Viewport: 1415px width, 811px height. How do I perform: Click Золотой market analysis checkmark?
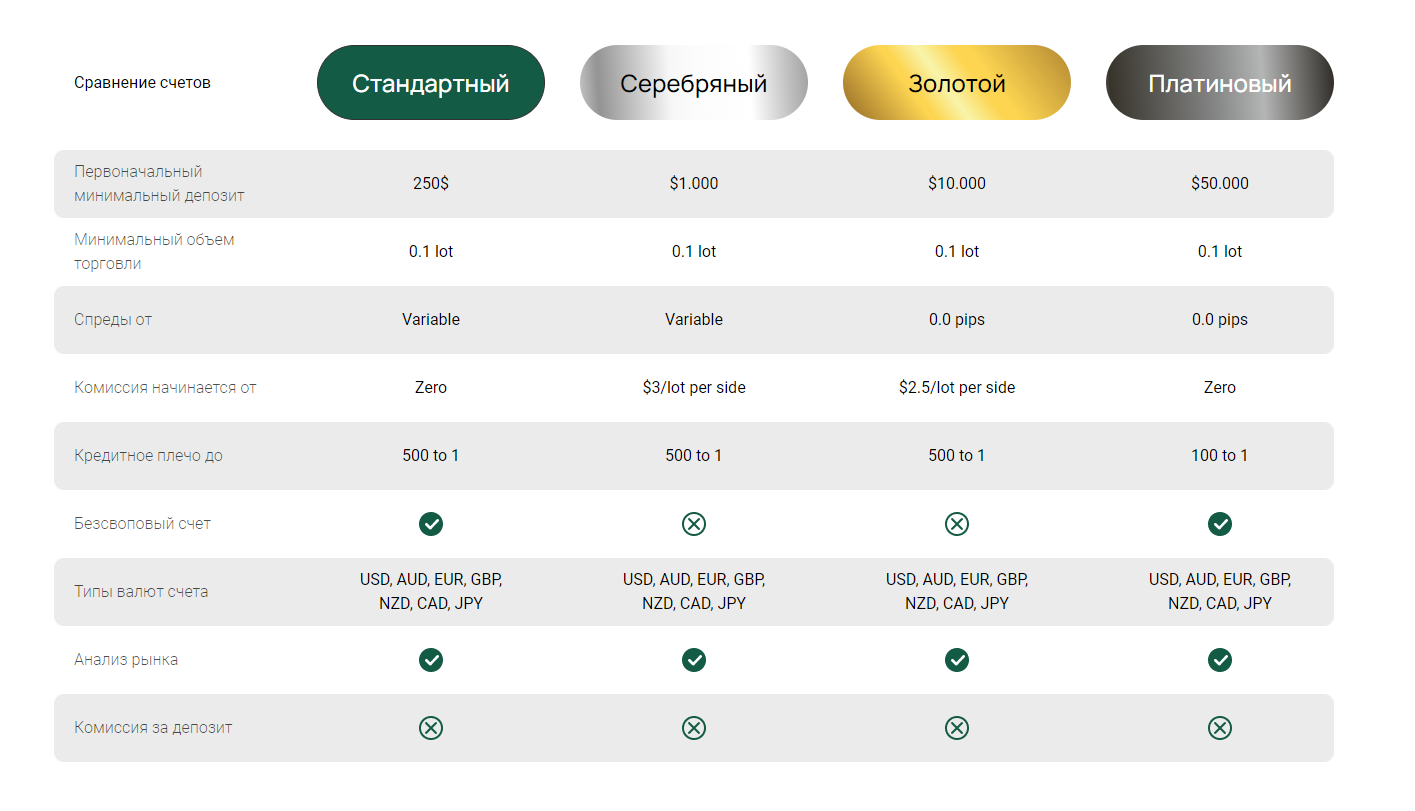[x=957, y=660]
